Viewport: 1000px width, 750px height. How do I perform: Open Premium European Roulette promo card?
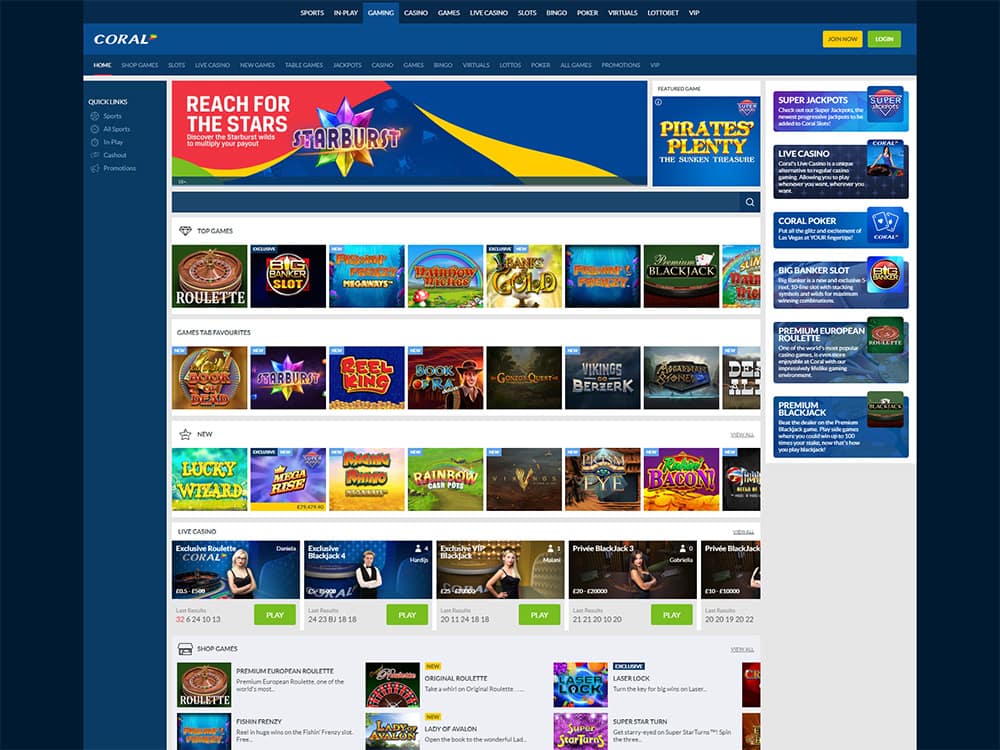841,351
